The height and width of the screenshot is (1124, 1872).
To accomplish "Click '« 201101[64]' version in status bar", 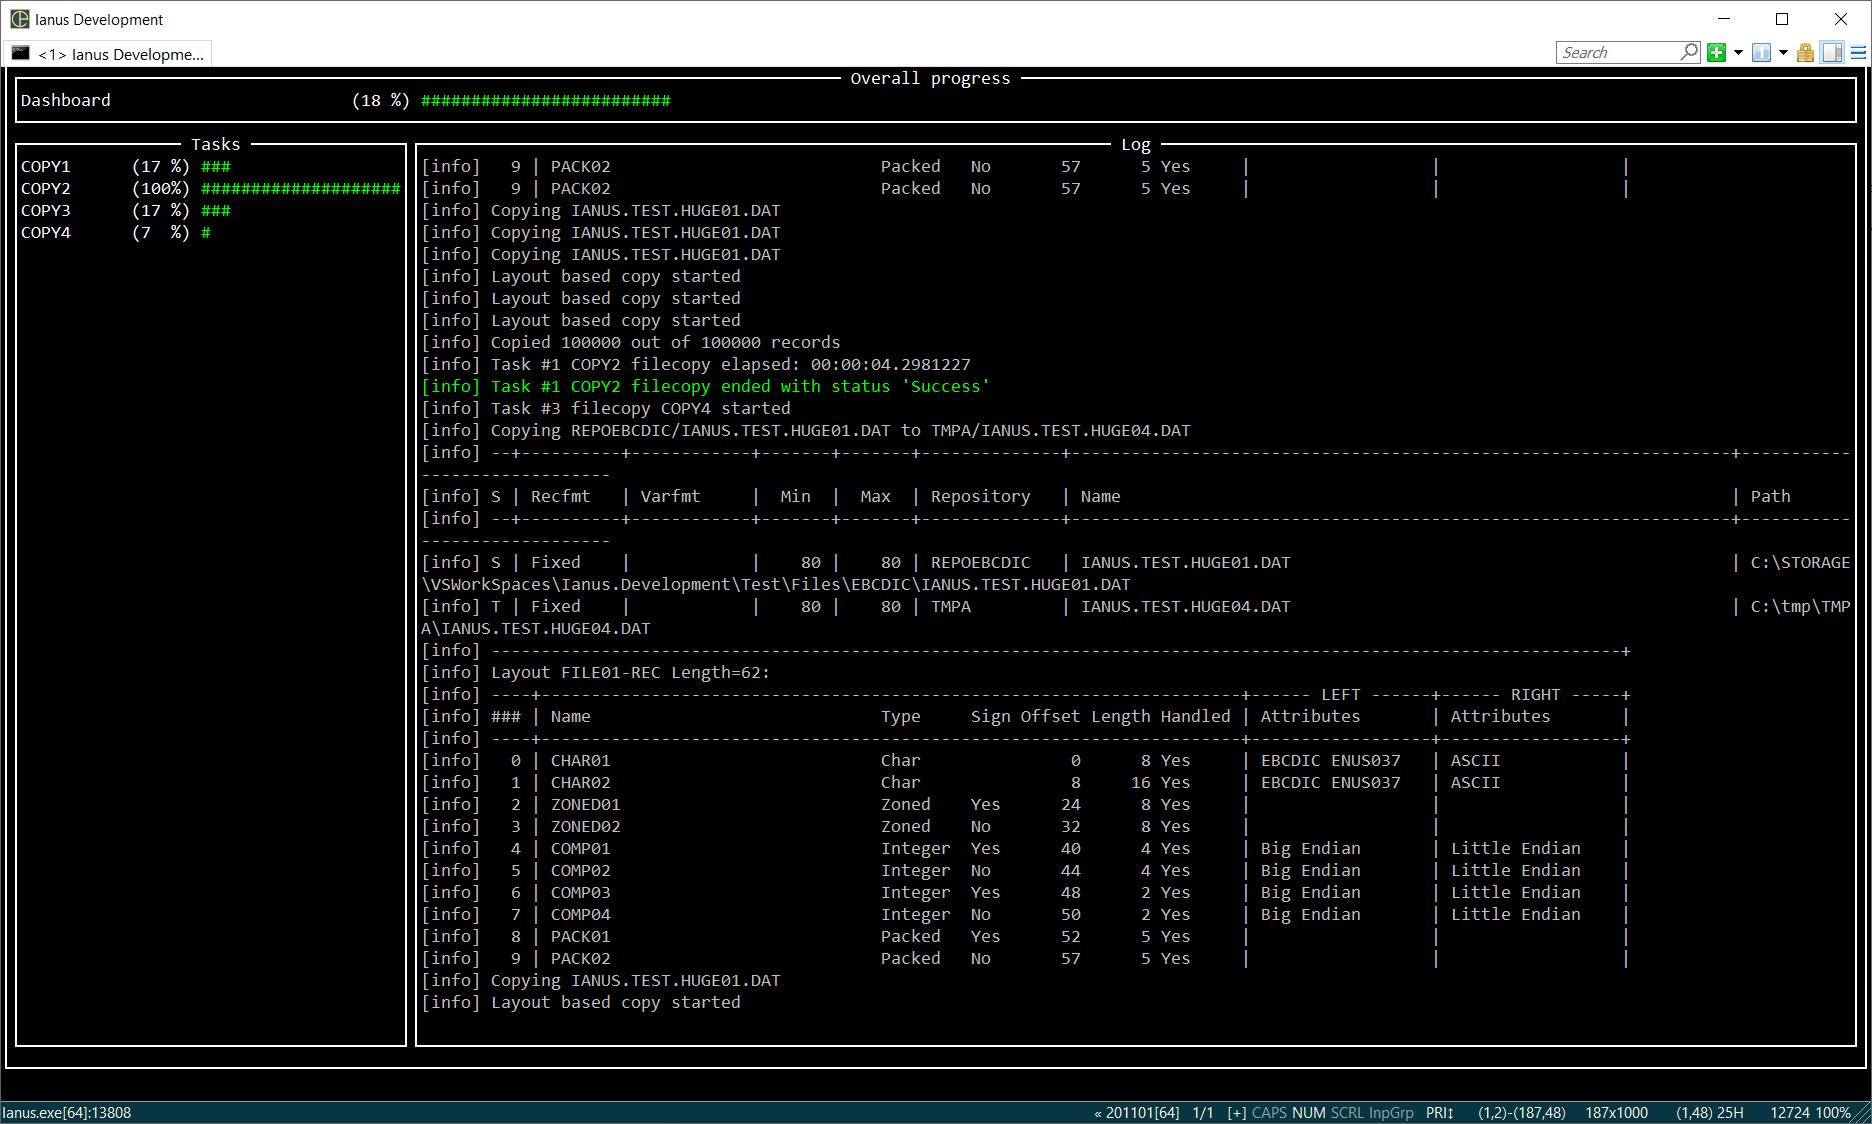I will point(1137,1113).
